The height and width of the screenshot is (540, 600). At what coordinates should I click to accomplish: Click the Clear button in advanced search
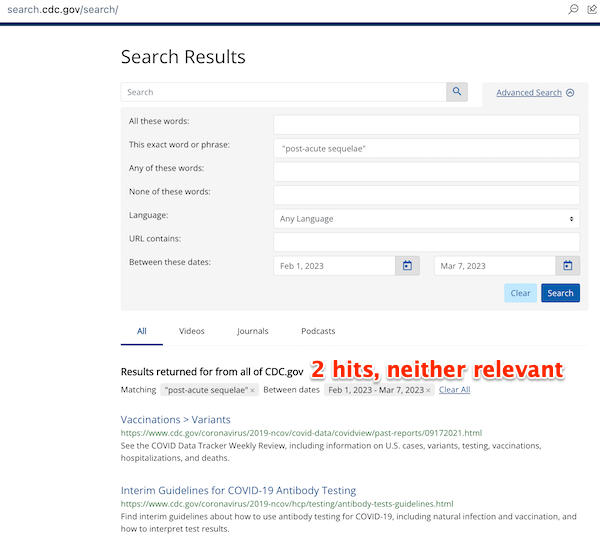point(520,293)
